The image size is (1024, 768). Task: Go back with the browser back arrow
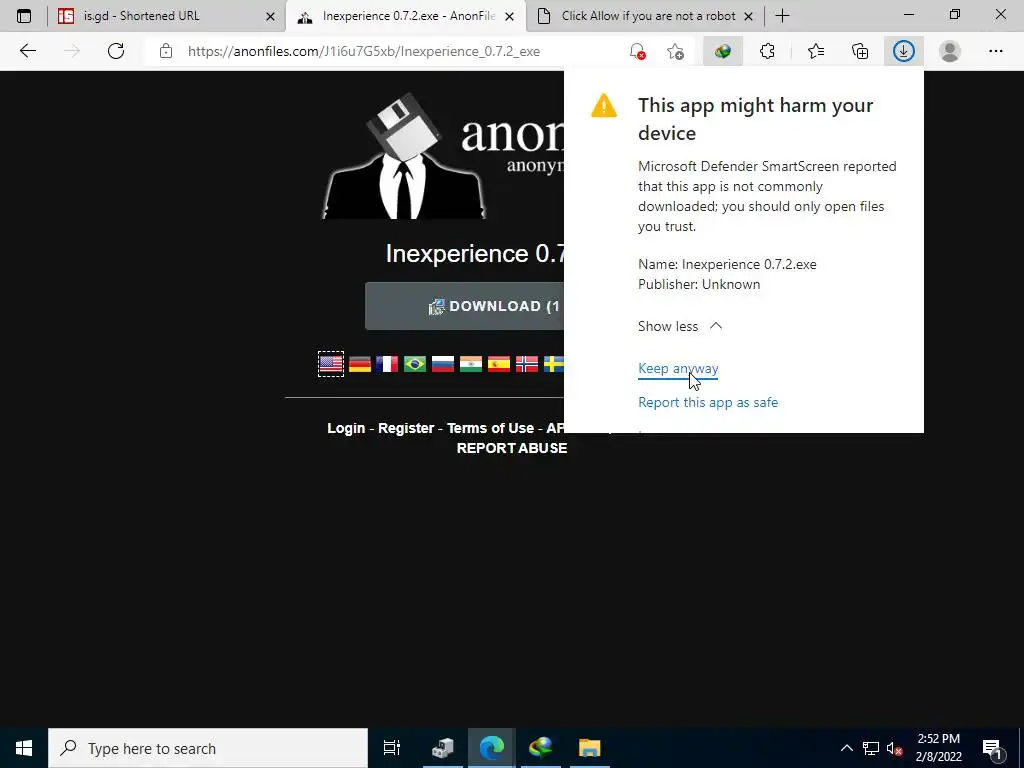tap(27, 51)
